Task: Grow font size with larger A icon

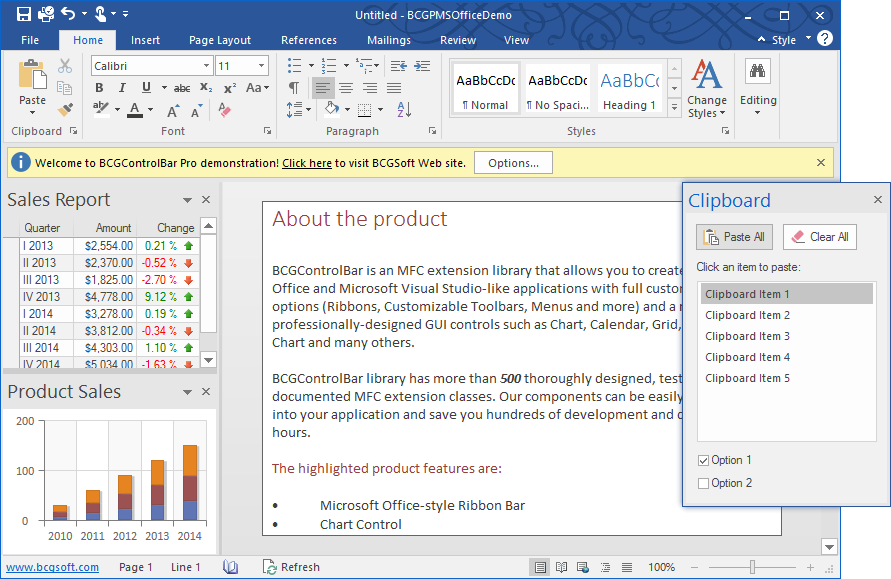Action: (x=173, y=111)
